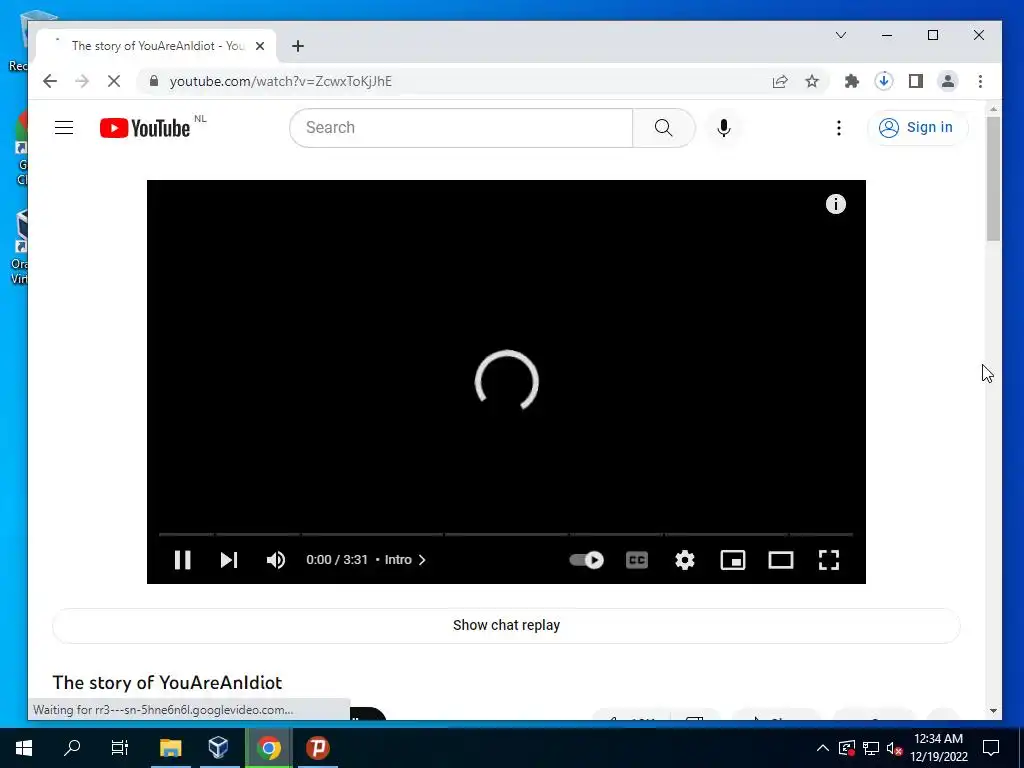Click the page vertical scrollbar thumb

pos(993,179)
